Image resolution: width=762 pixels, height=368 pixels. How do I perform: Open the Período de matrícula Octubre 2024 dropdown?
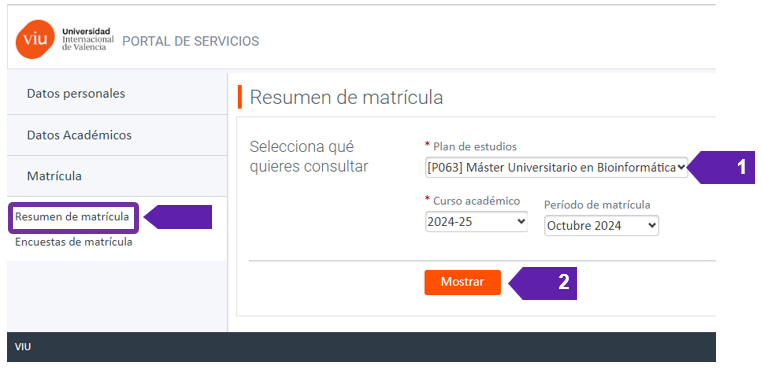pos(601,226)
